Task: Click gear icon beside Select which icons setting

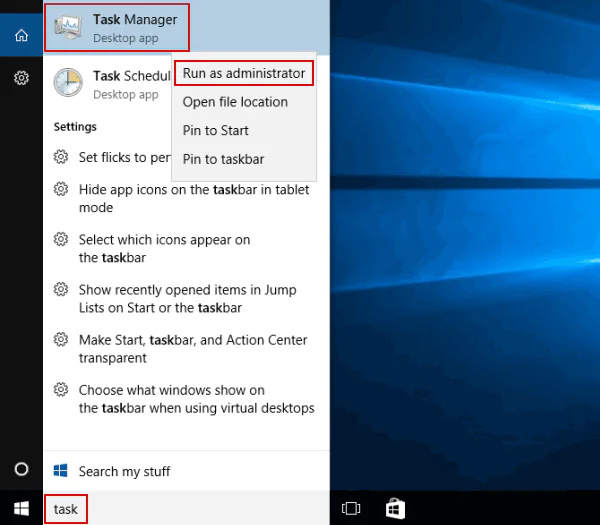Action: 61,239
